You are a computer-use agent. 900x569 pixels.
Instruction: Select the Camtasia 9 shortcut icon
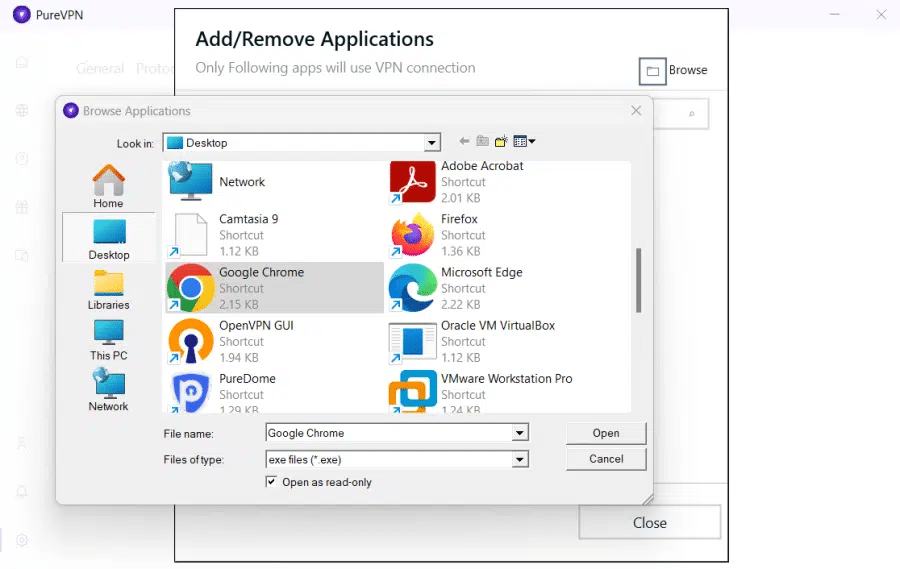click(x=190, y=234)
